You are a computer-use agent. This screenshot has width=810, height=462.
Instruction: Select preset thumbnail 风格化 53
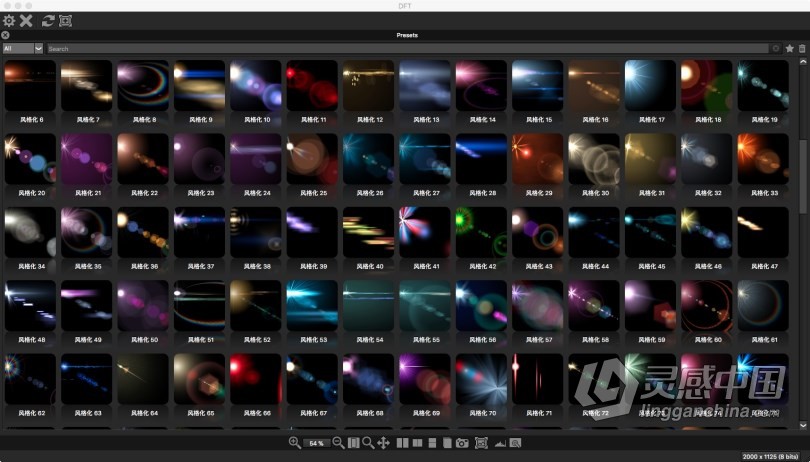coord(312,305)
